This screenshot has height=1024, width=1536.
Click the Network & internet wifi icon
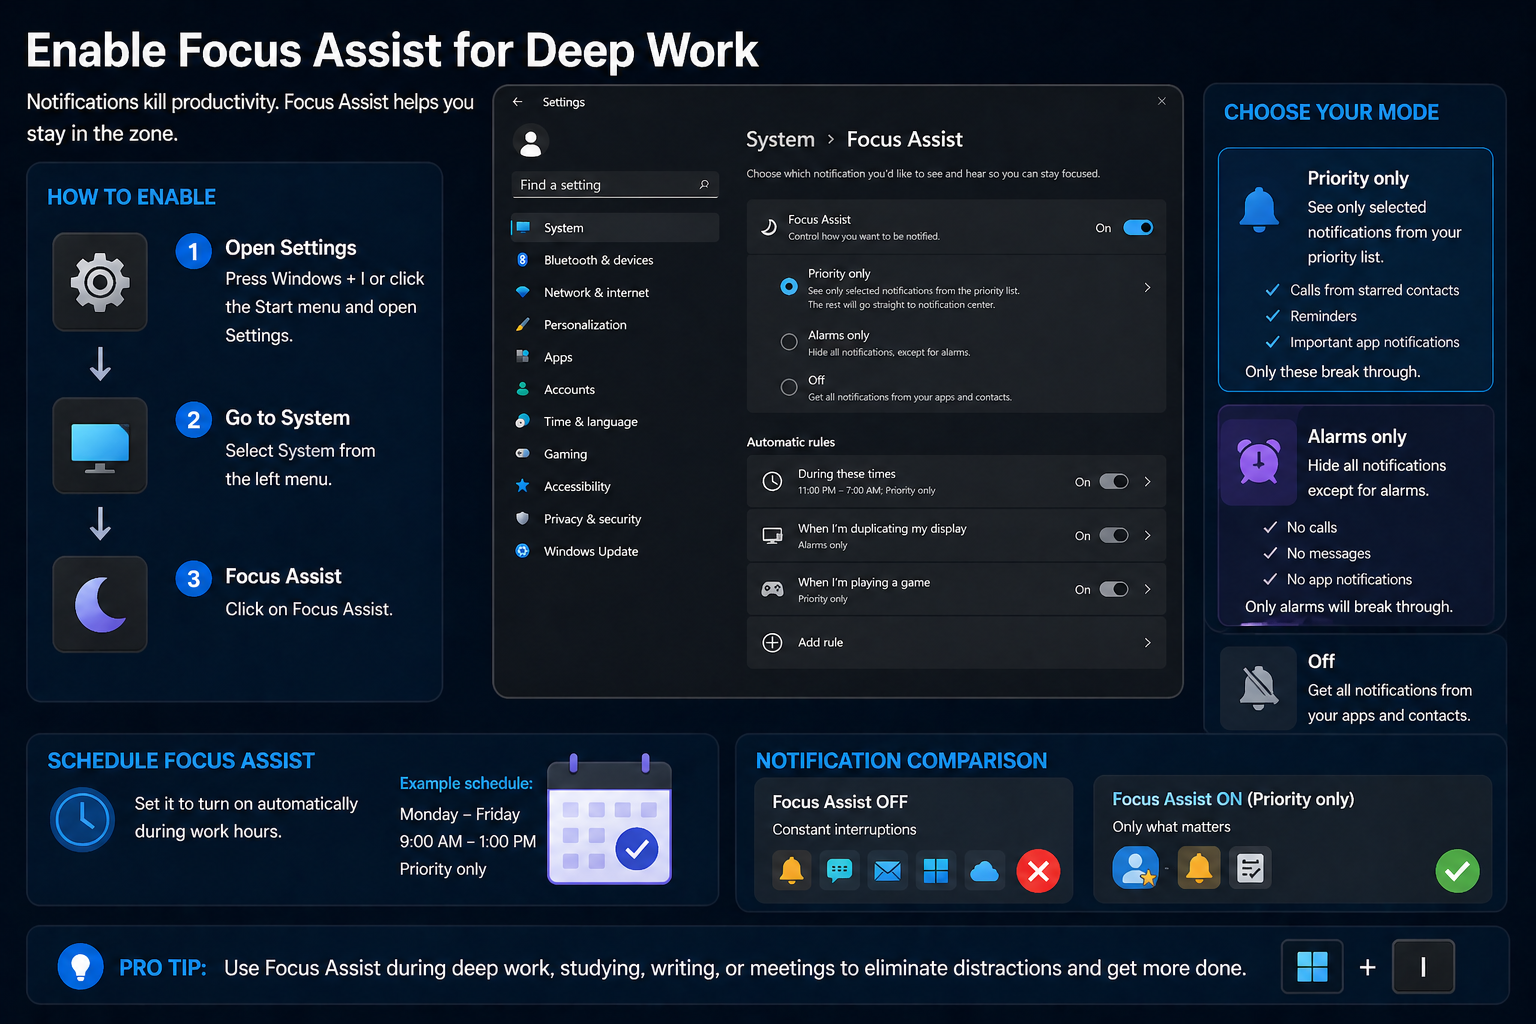pos(522,292)
